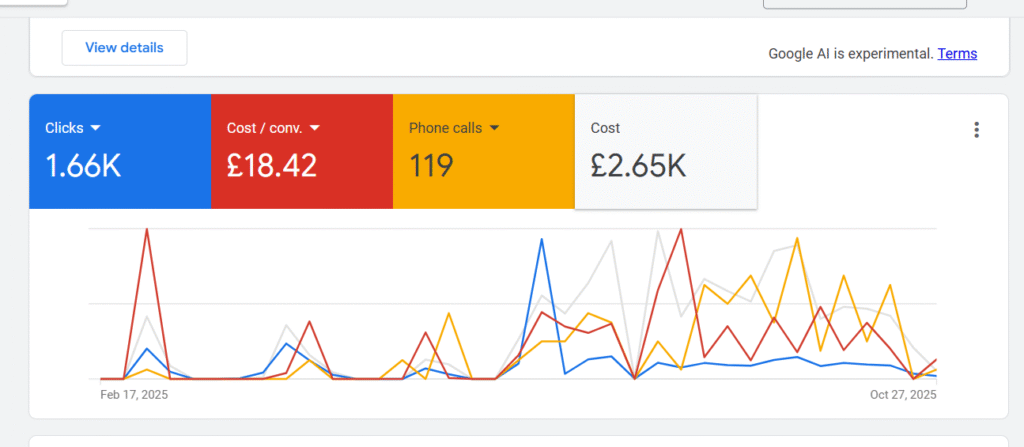Select the grey Cost metric tile
The image size is (1024, 447).
point(665,152)
